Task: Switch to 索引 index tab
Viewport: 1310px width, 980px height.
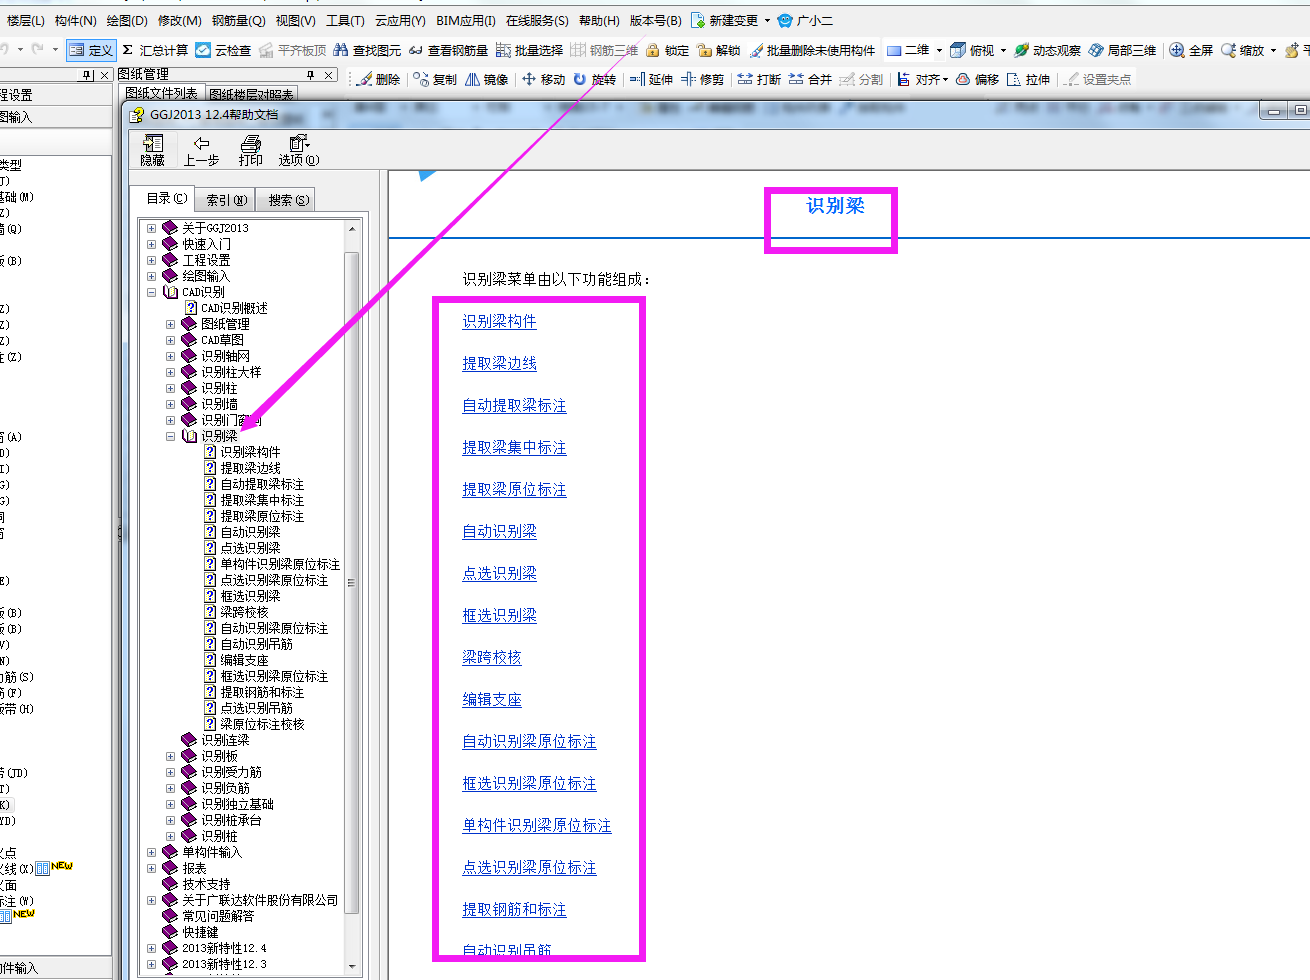Action: pyautogui.click(x=225, y=200)
